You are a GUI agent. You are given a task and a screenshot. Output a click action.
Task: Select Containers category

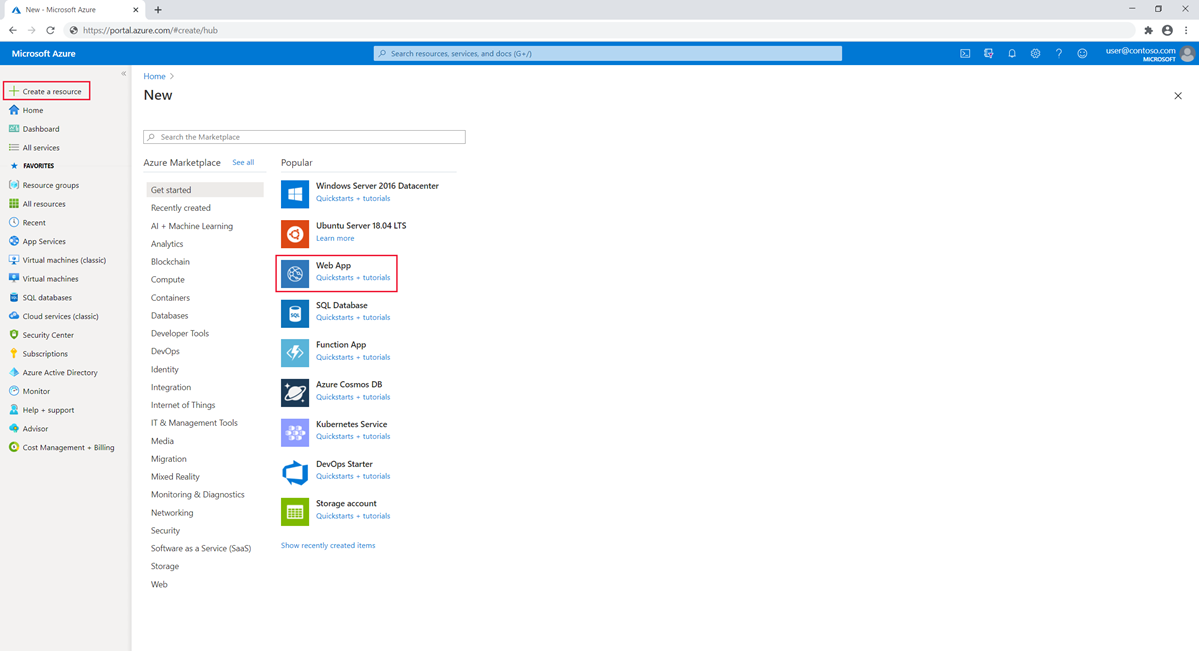point(171,298)
